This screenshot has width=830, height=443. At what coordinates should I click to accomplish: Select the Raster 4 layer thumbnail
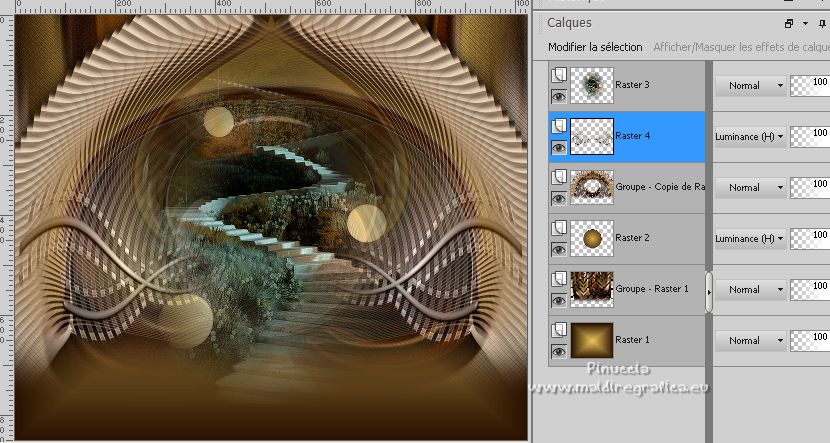[592, 137]
